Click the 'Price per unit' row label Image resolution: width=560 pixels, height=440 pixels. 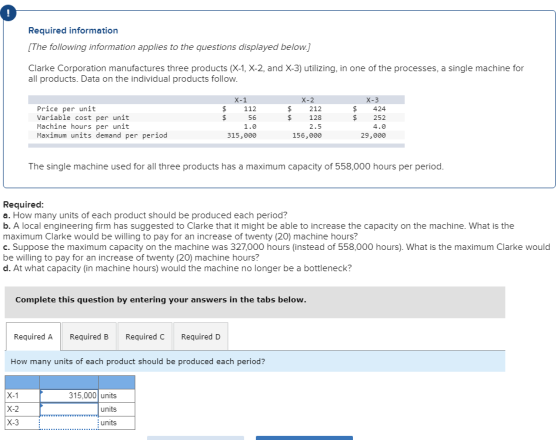66,109
